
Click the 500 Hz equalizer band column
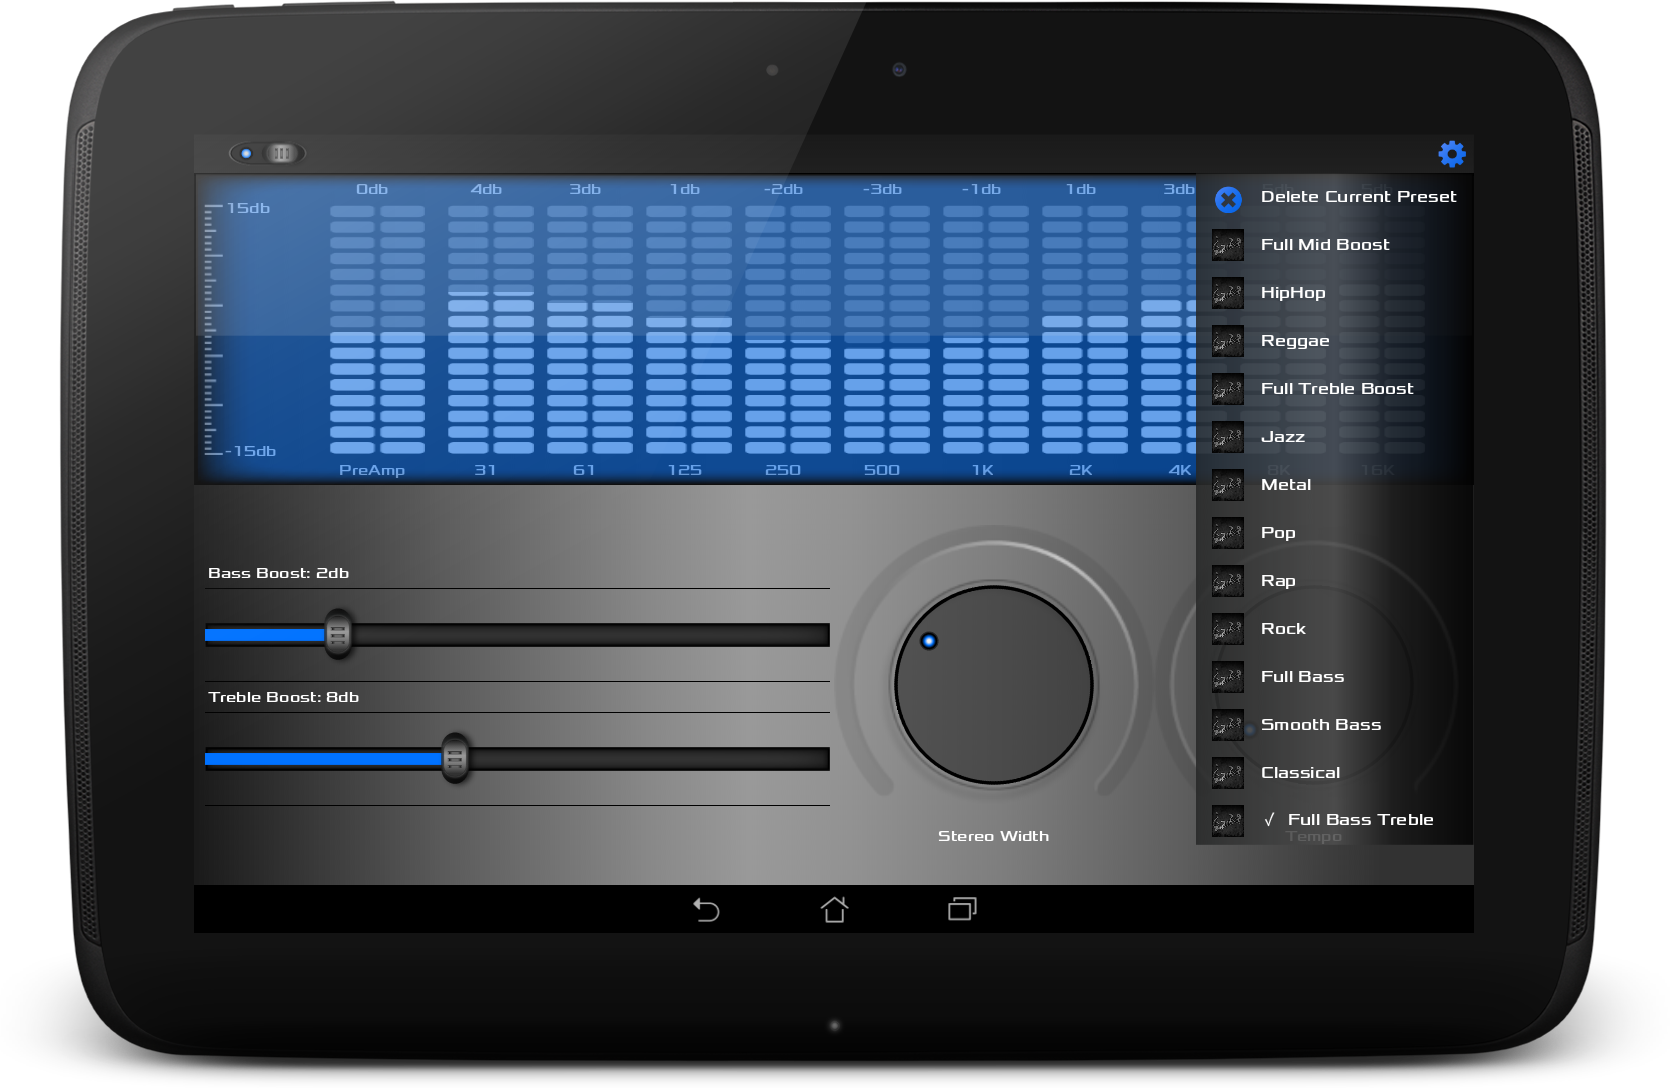click(x=886, y=329)
